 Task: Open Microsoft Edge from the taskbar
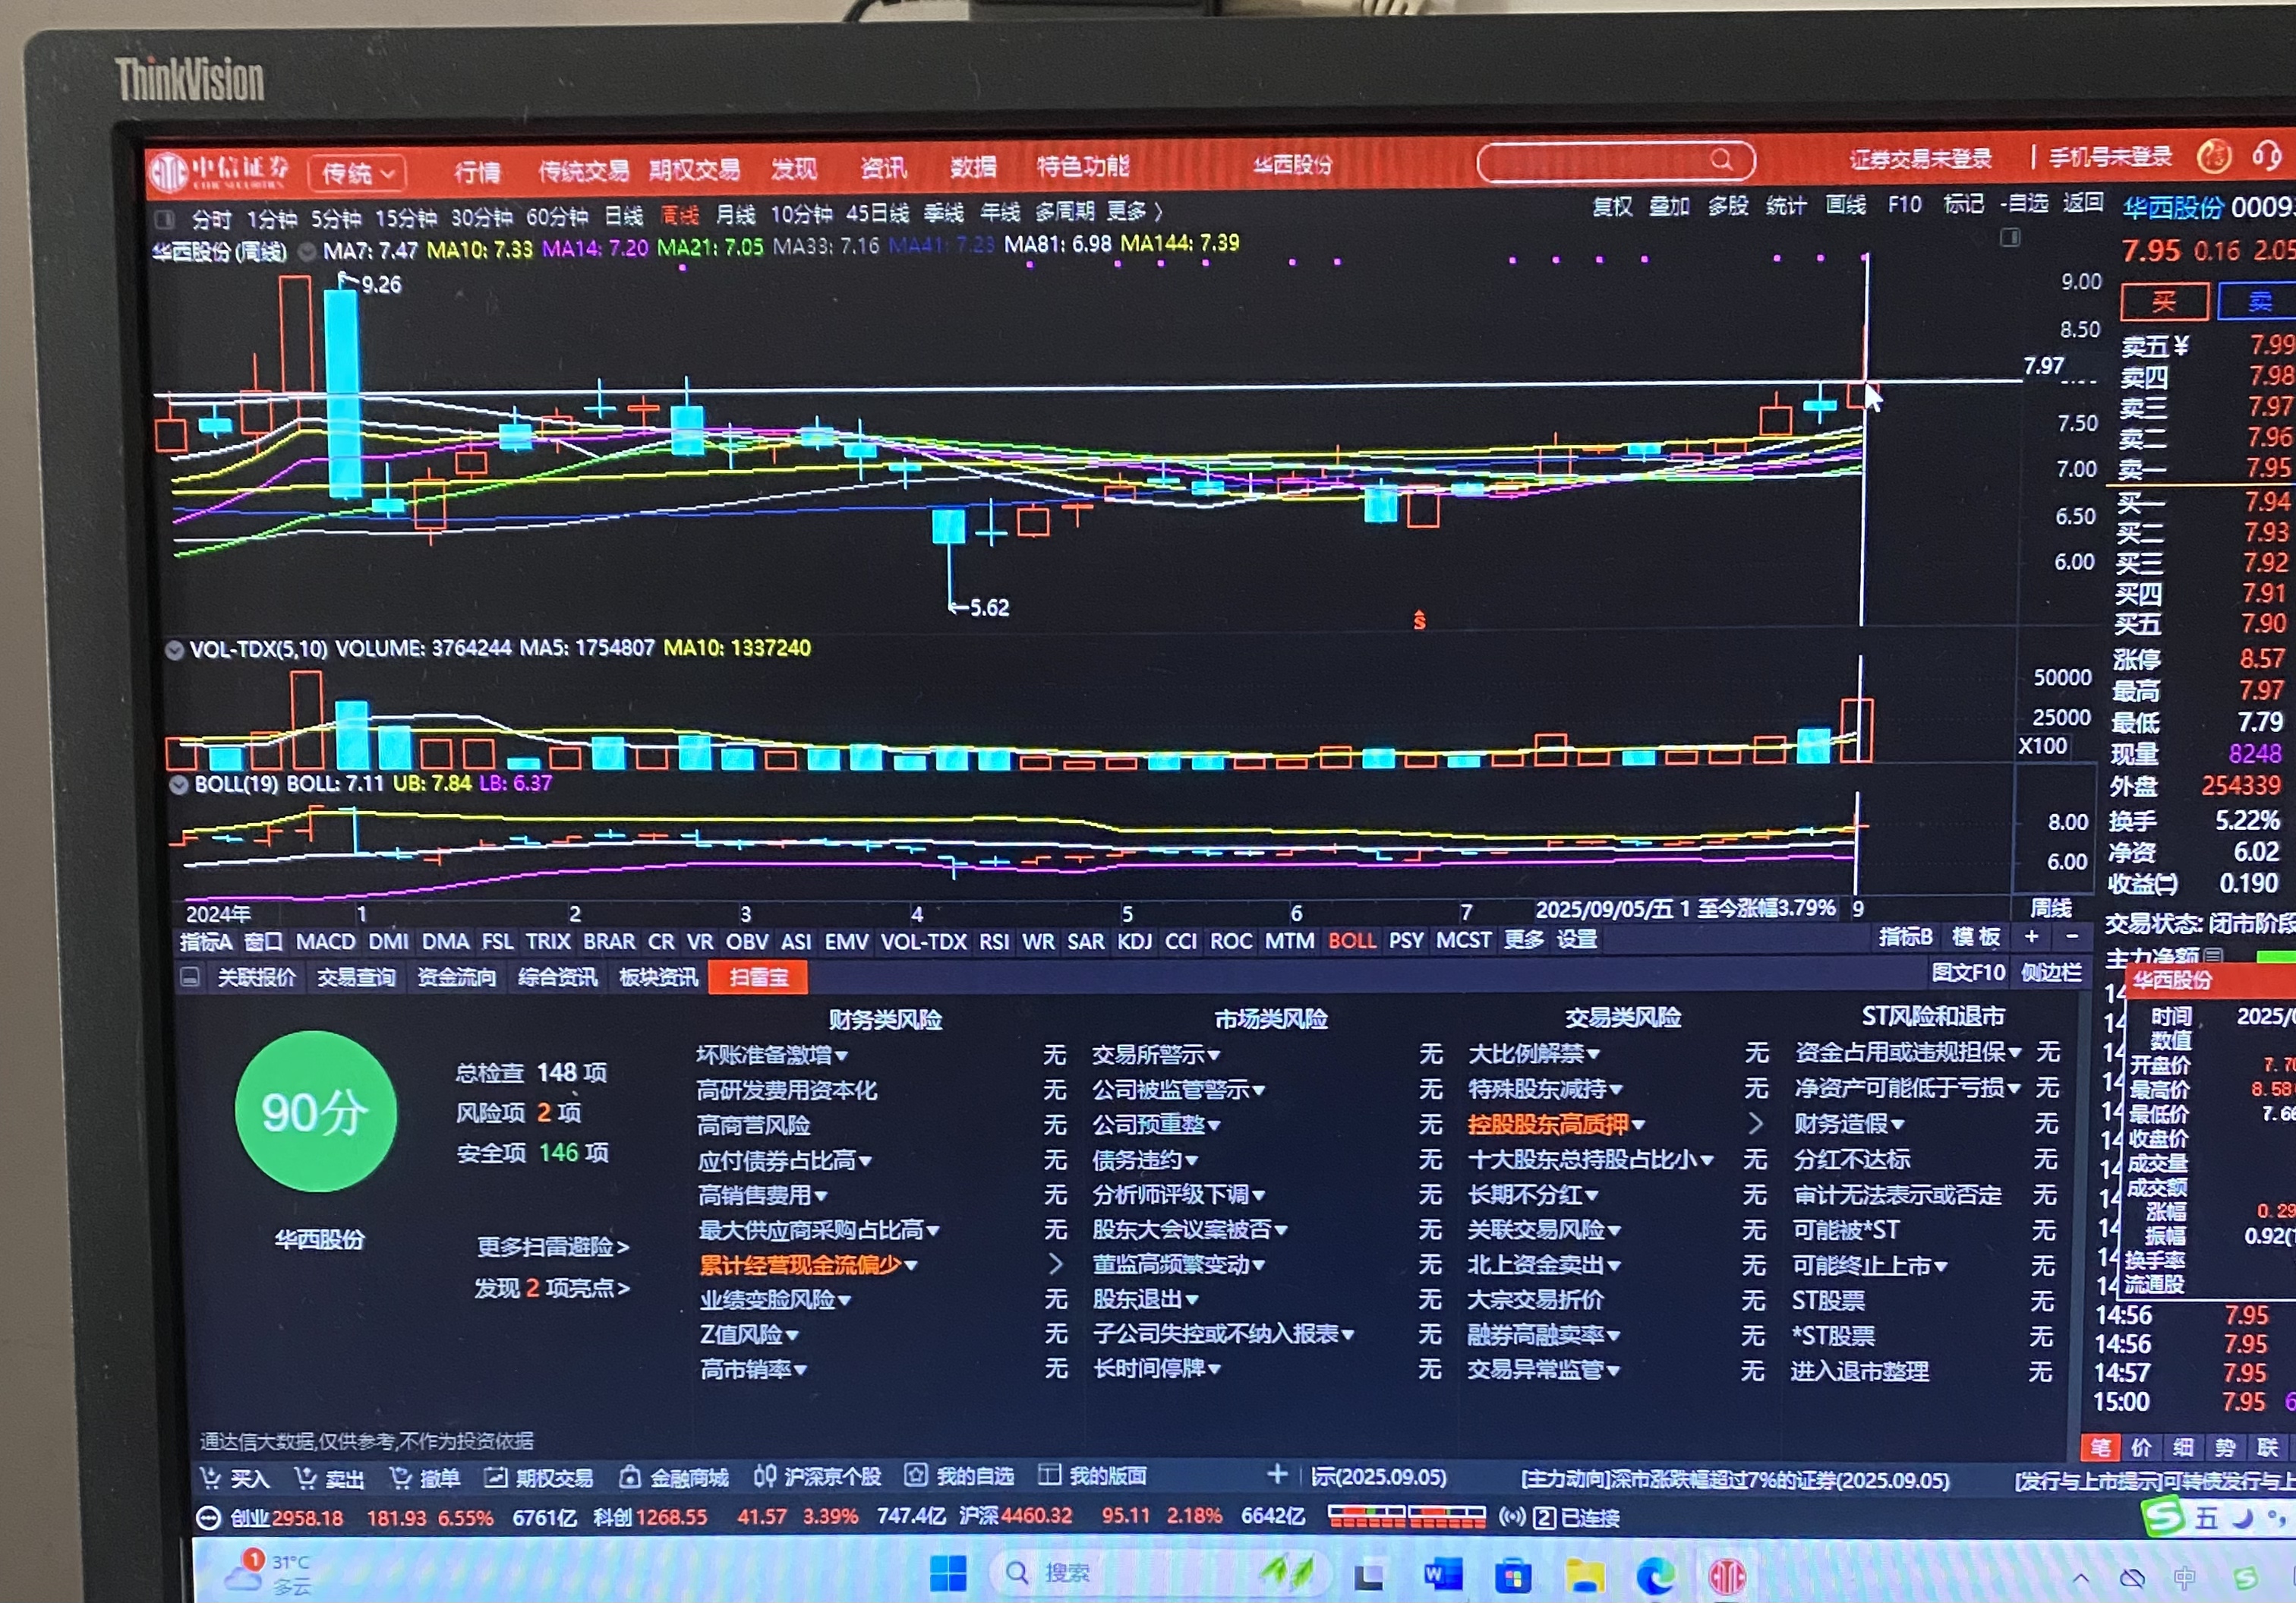pyautogui.click(x=1655, y=1577)
